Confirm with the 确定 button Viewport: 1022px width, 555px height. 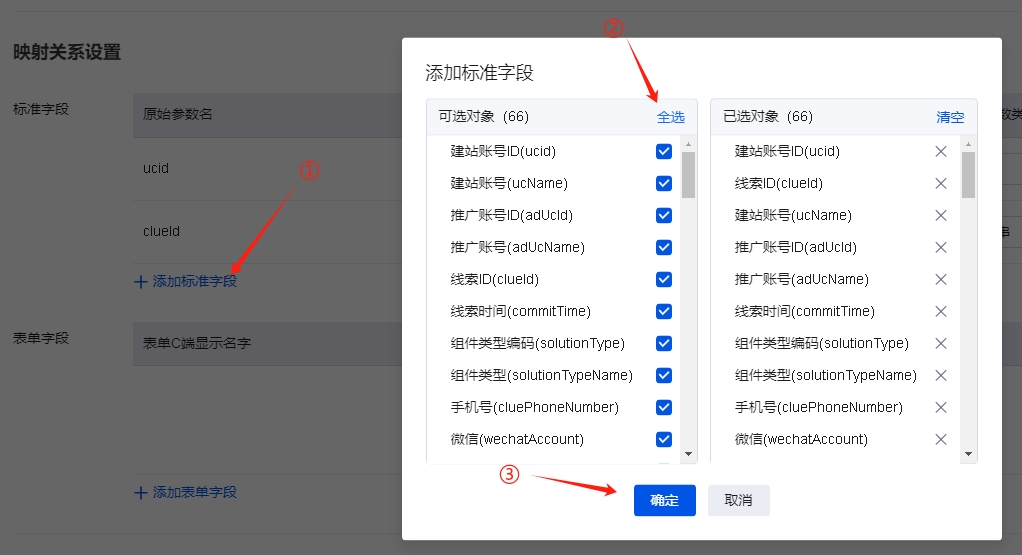pos(664,500)
